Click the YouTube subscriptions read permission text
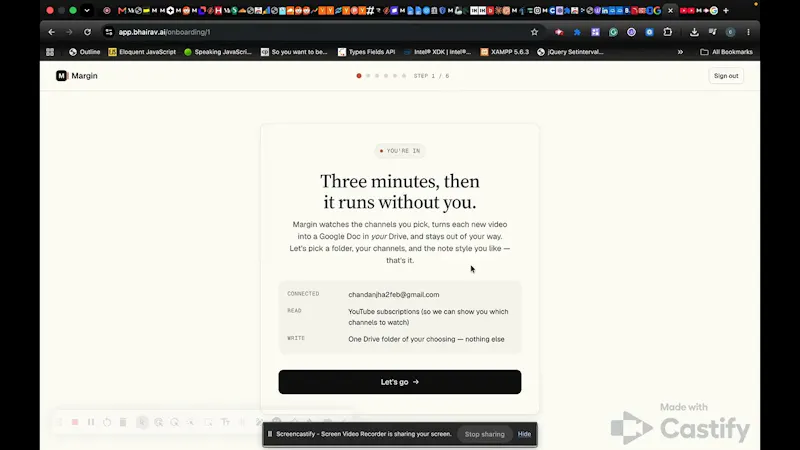800x450 pixels. point(428,317)
